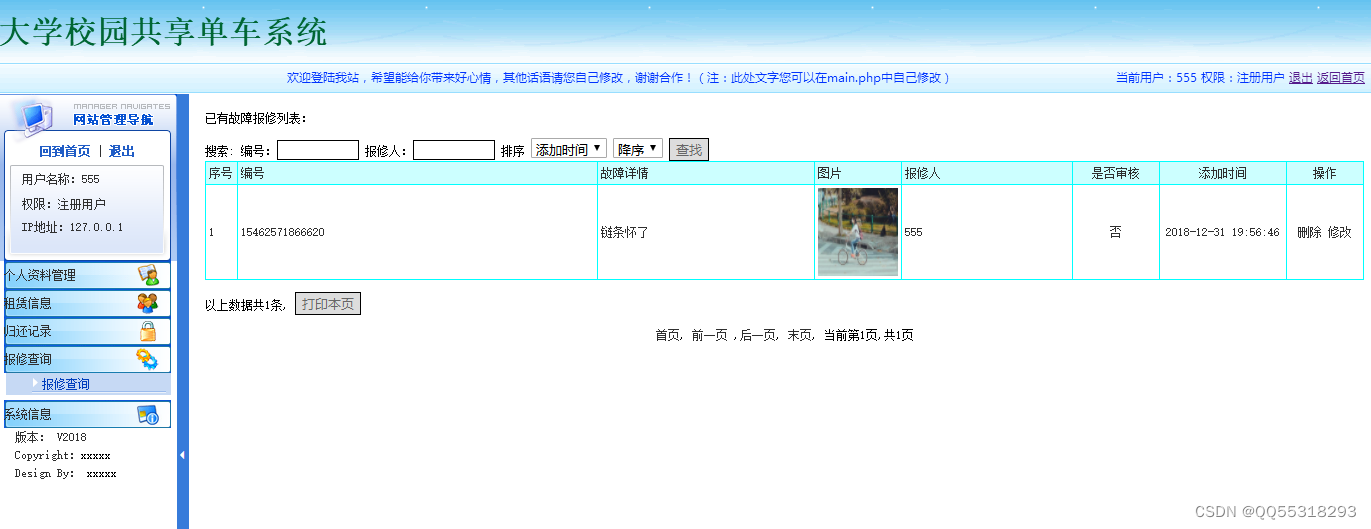
Task: Delete the repair record 15462571866620
Action: [x=1309, y=232]
